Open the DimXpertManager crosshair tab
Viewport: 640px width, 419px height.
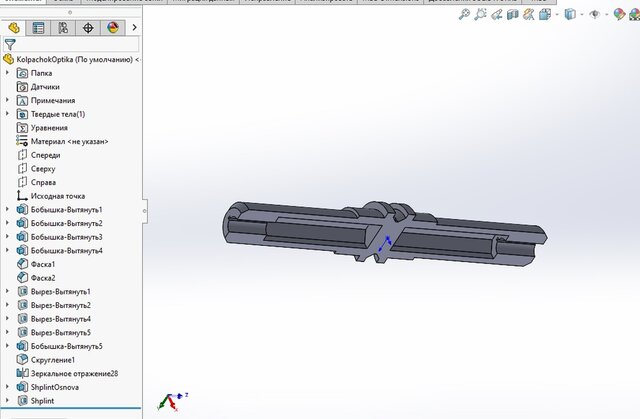click(x=88, y=28)
